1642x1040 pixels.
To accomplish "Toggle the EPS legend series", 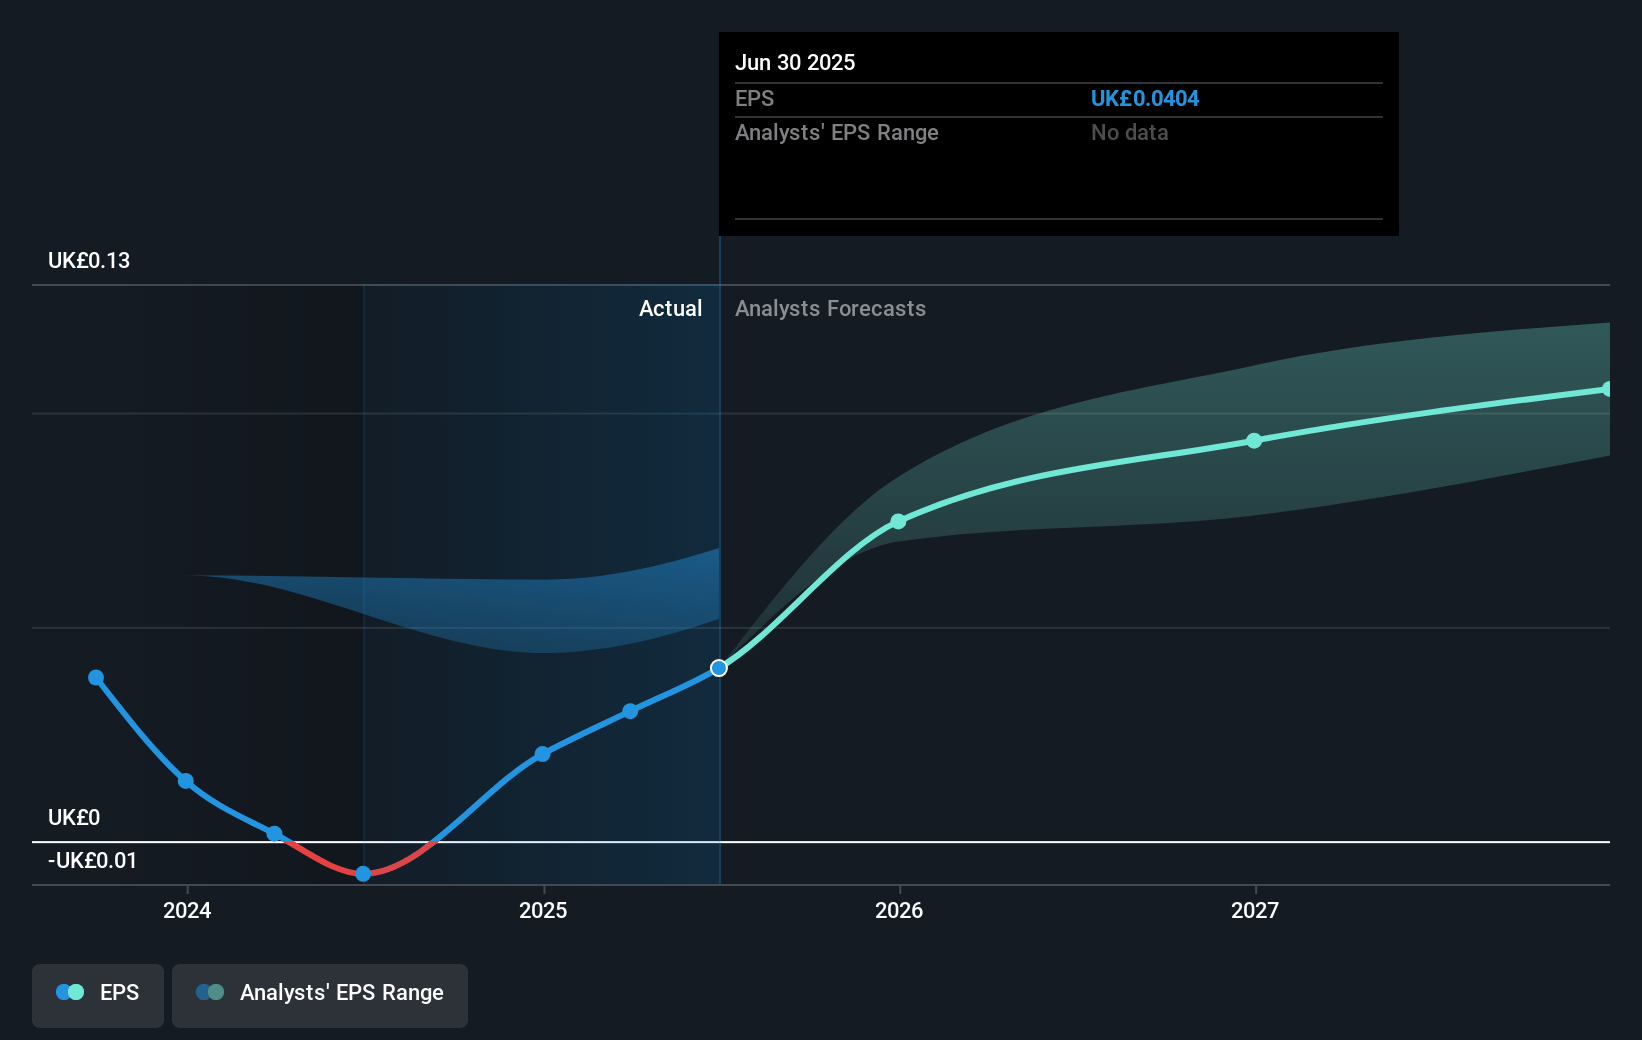I will coord(98,993).
